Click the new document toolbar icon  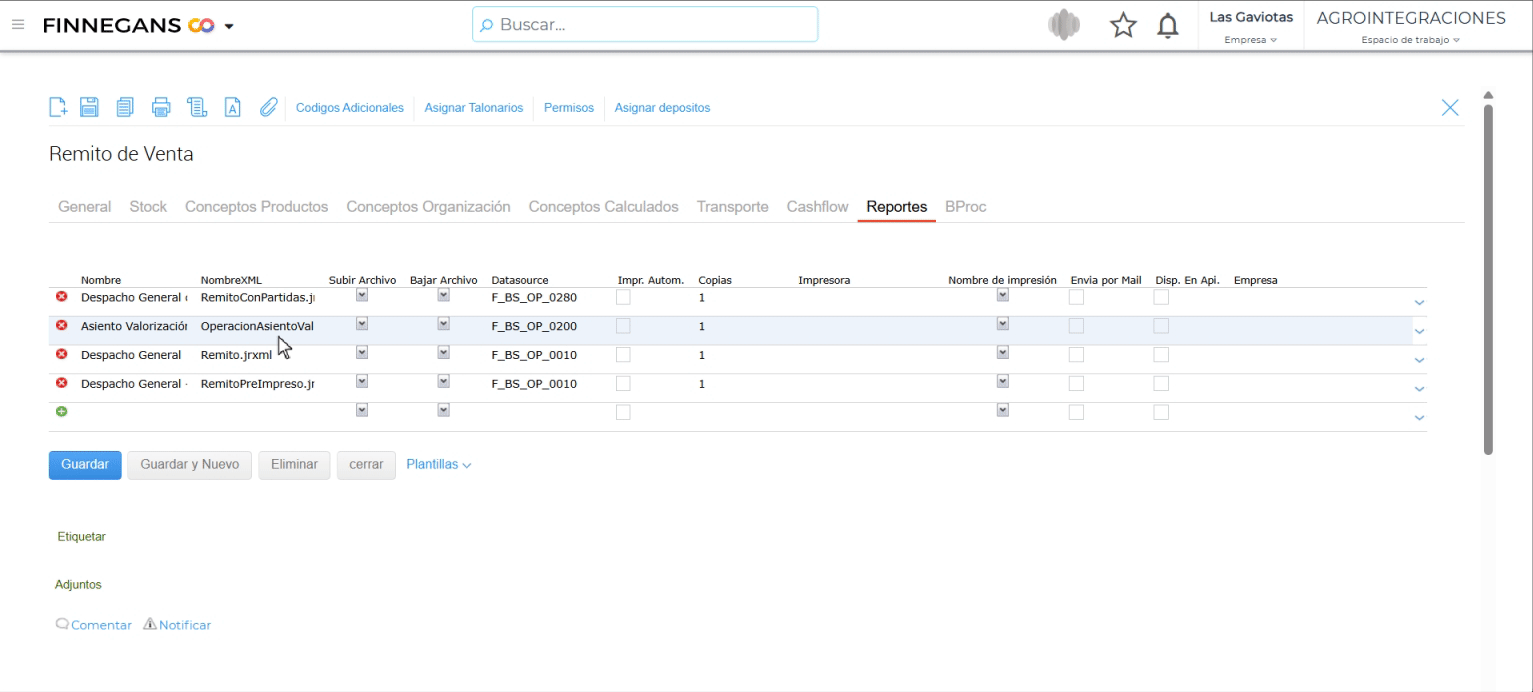tap(58, 108)
